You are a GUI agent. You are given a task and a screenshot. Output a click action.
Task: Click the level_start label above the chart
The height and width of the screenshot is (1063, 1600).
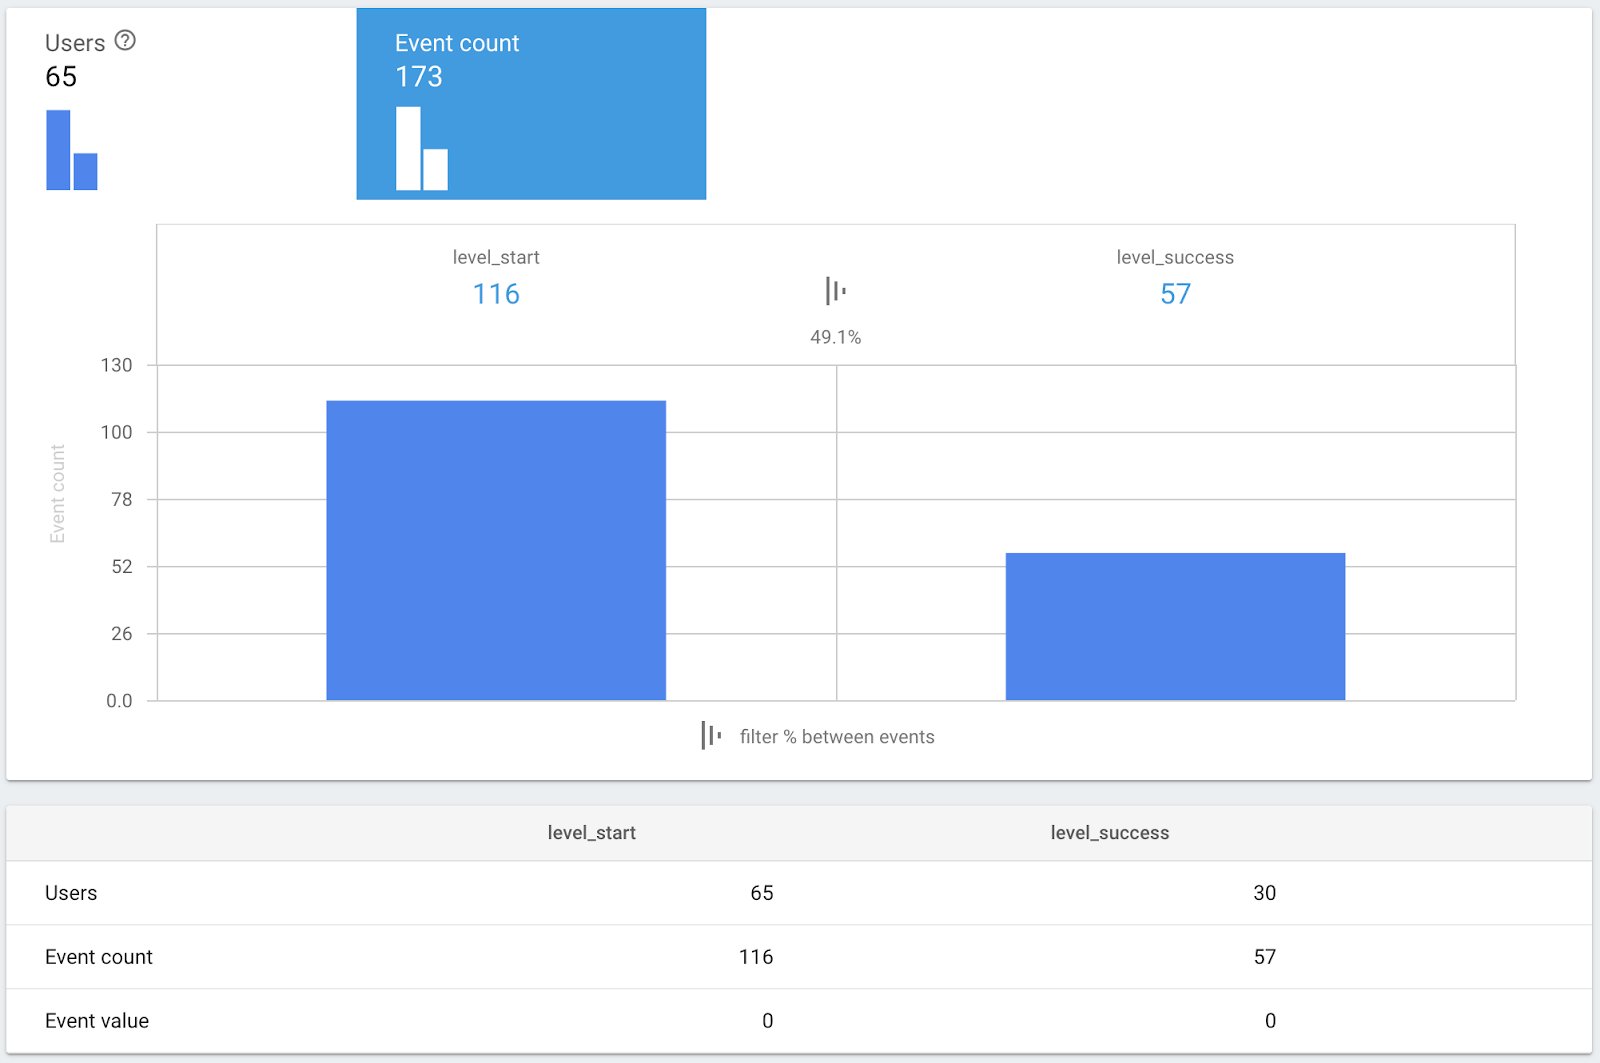(x=496, y=257)
